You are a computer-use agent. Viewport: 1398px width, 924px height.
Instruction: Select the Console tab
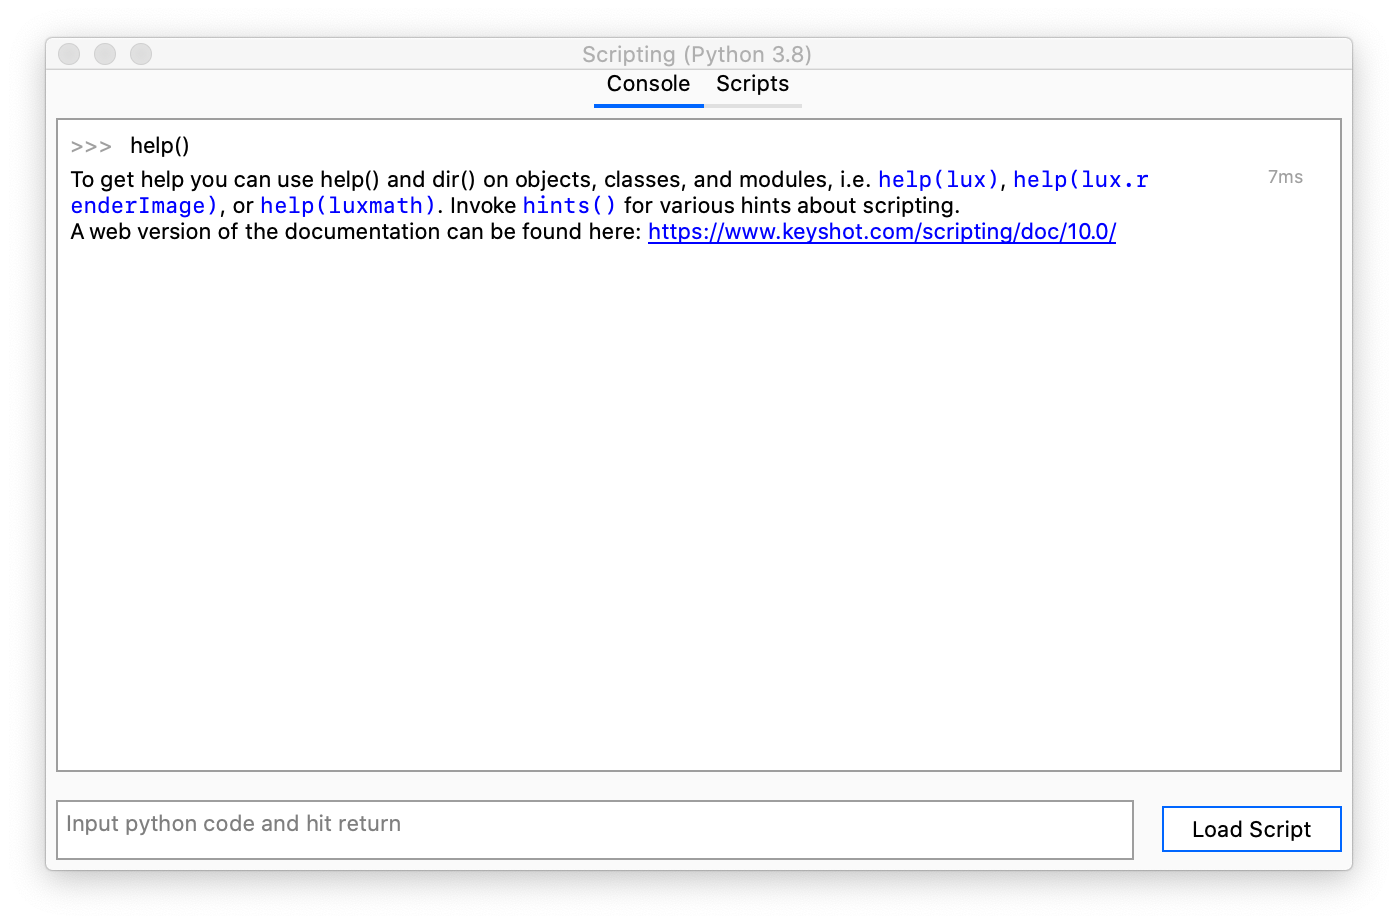[x=648, y=84]
